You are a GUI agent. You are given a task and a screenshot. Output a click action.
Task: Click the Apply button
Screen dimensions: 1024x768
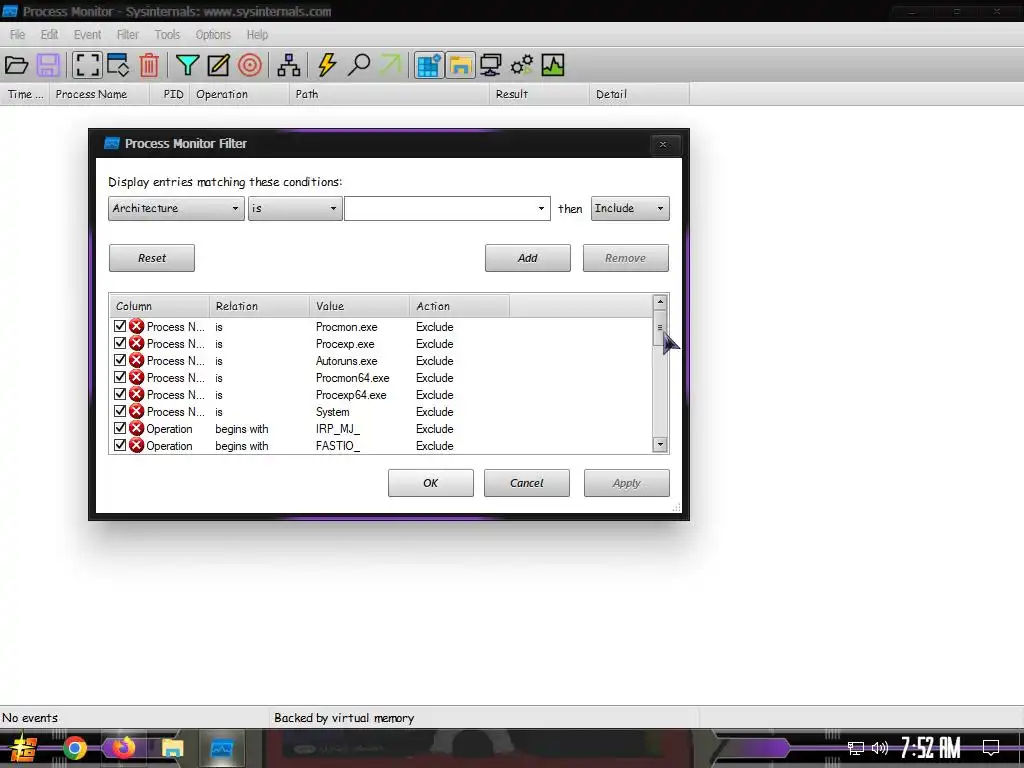point(627,483)
